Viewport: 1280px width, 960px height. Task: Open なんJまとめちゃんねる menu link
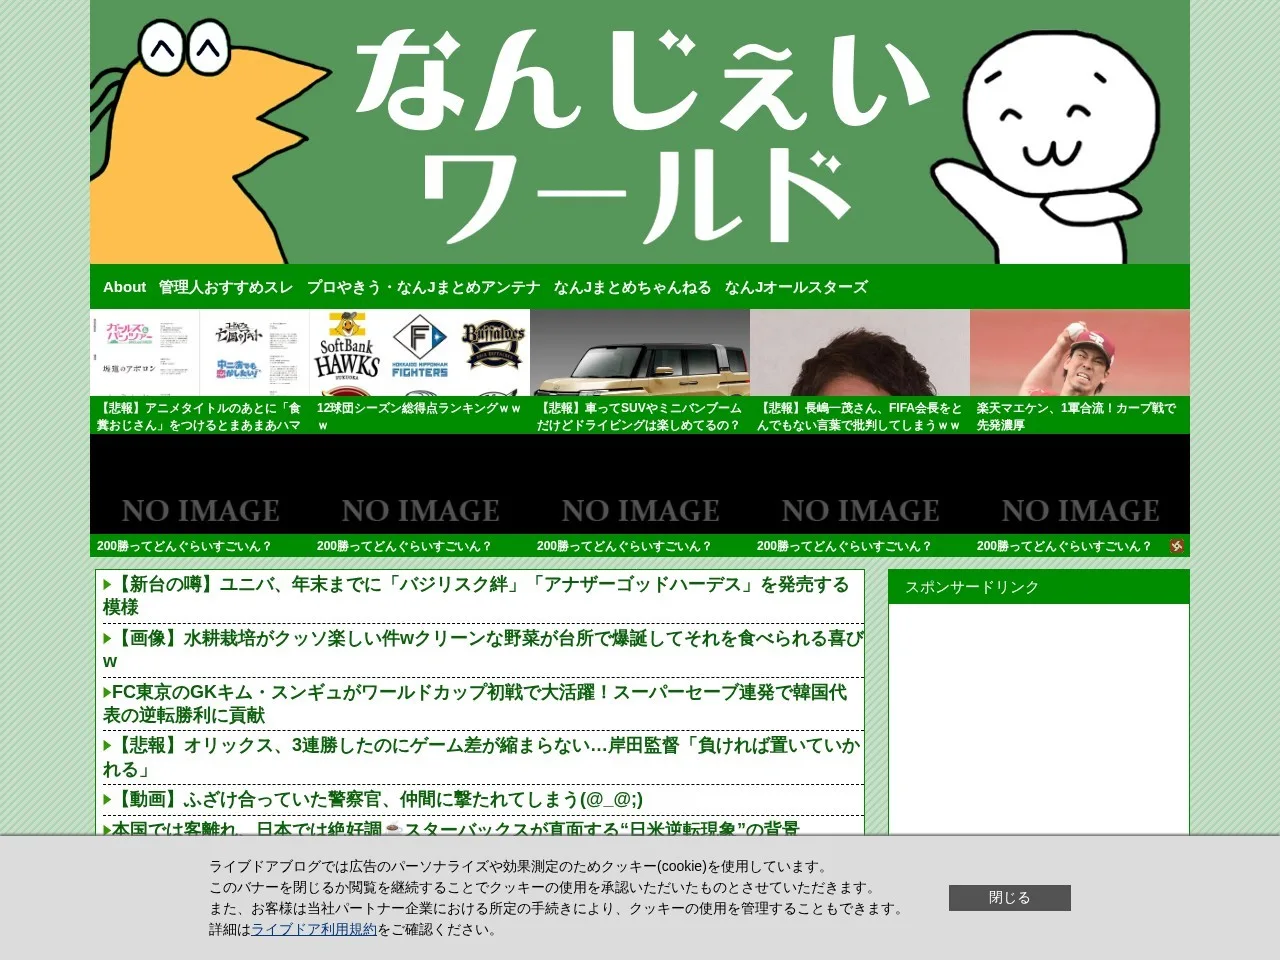click(x=632, y=287)
